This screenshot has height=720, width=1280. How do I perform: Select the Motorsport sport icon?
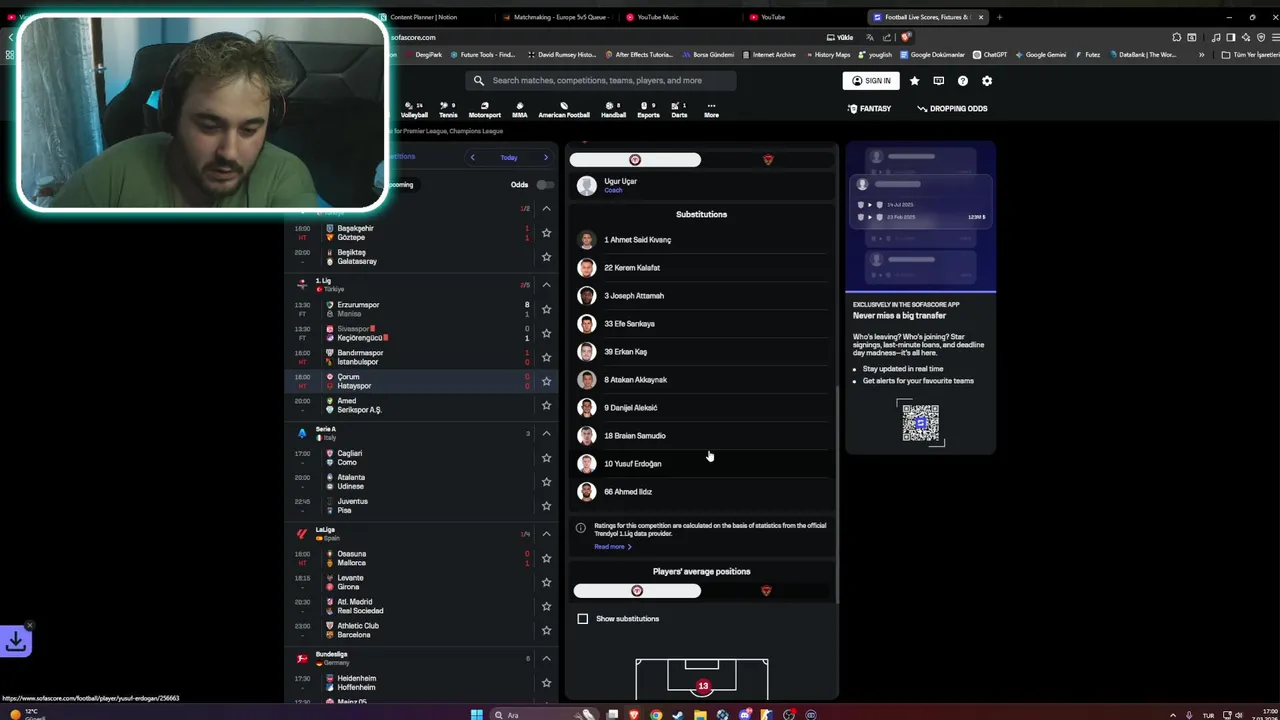tap(485, 110)
